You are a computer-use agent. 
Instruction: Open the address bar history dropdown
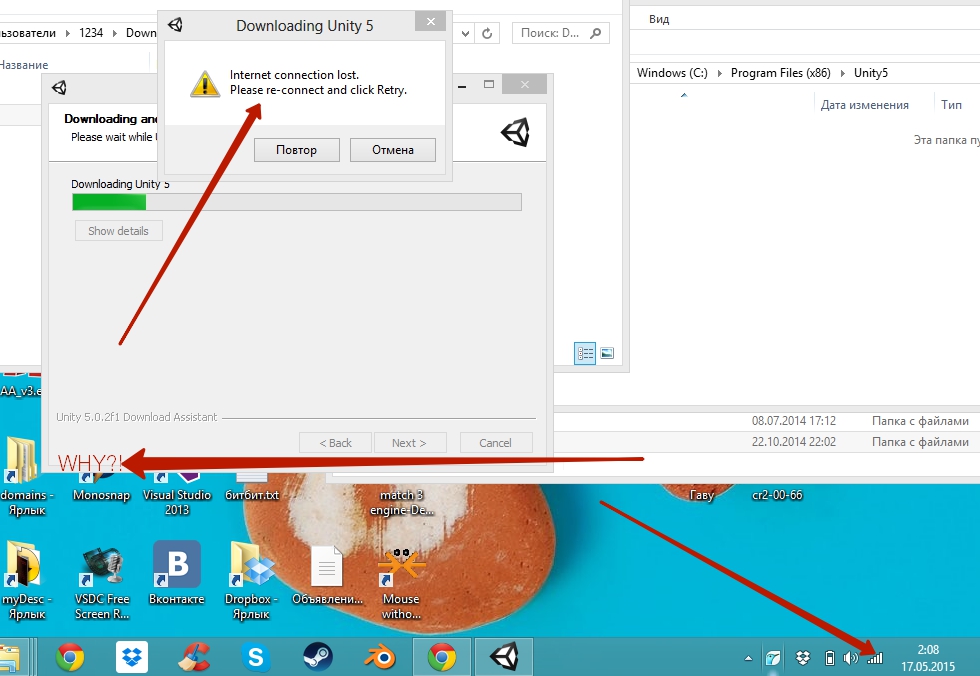467,33
